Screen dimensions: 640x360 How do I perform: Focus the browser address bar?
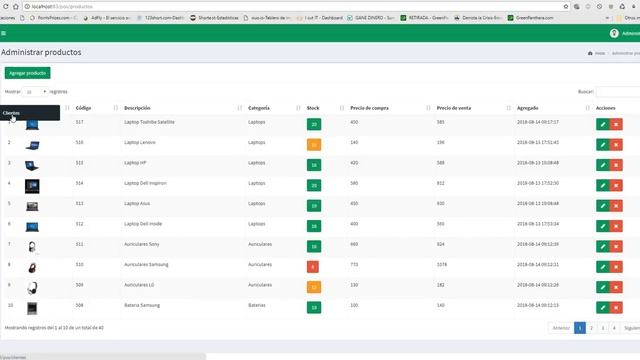(294, 7)
